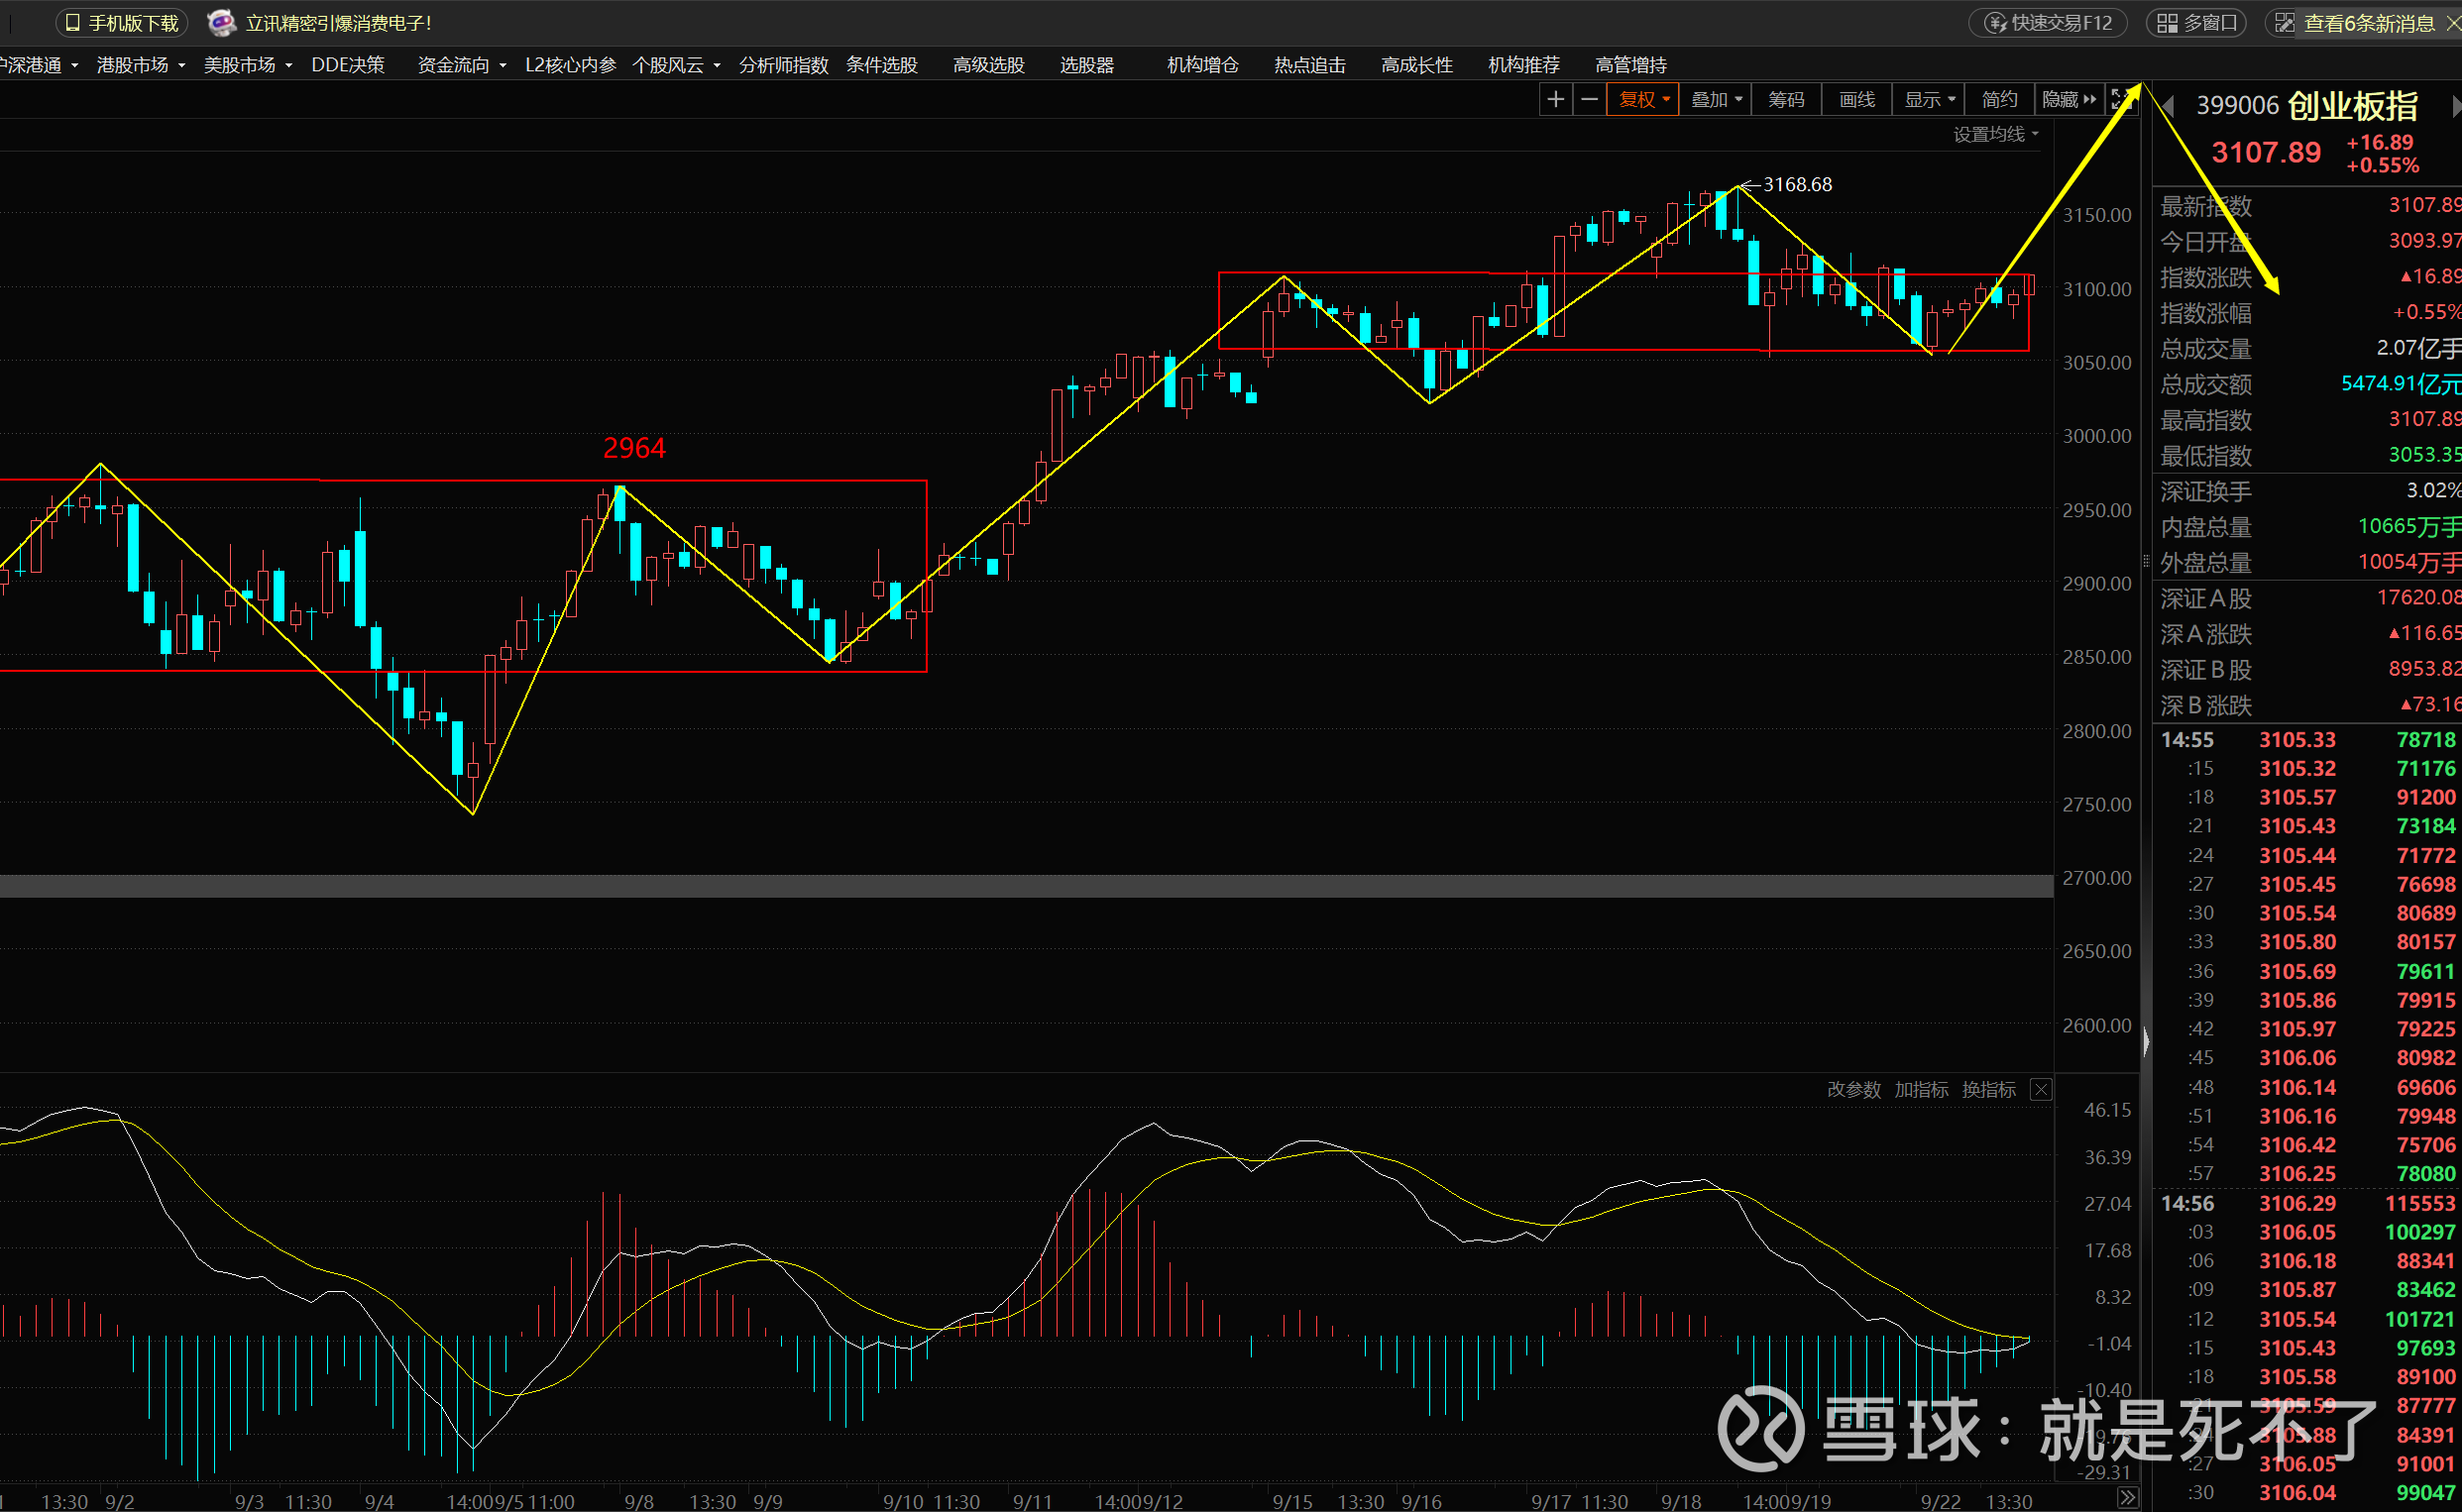Click the 快速交易F12 button
The height and width of the screenshot is (1512, 2462).
[x=2048, y=23]
